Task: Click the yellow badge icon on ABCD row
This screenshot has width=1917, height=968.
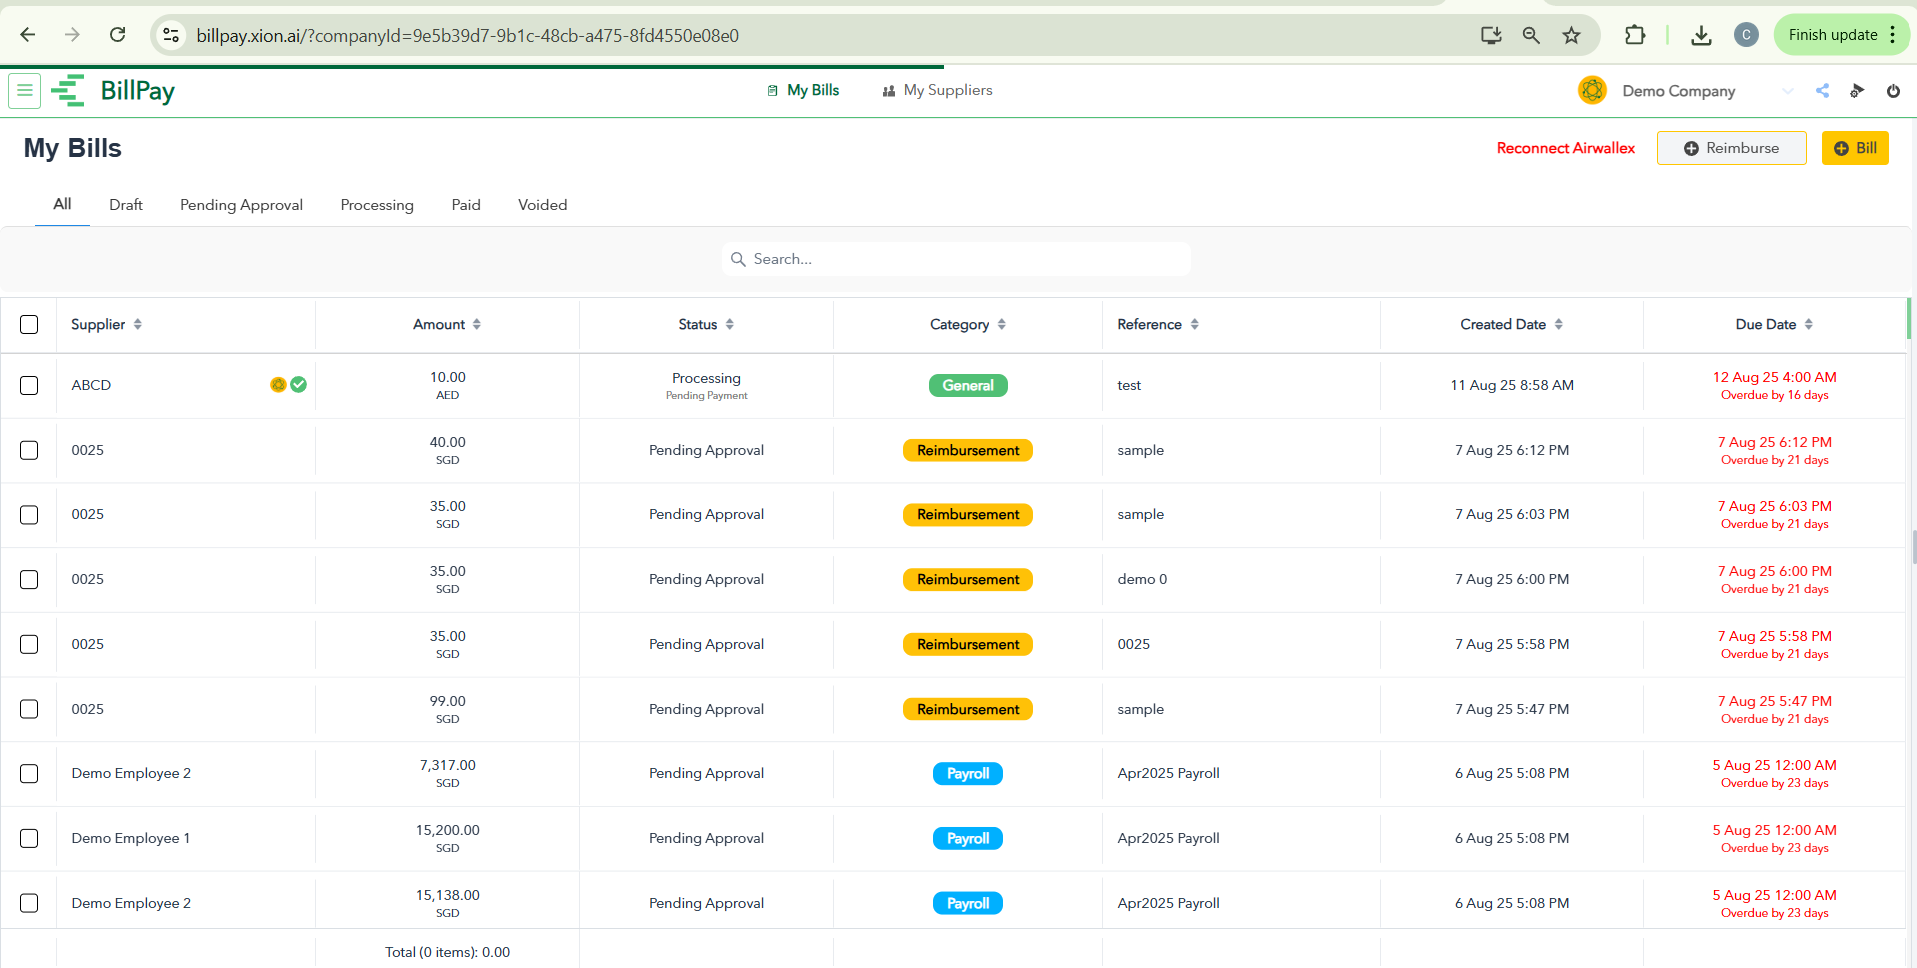Action: 278,384
